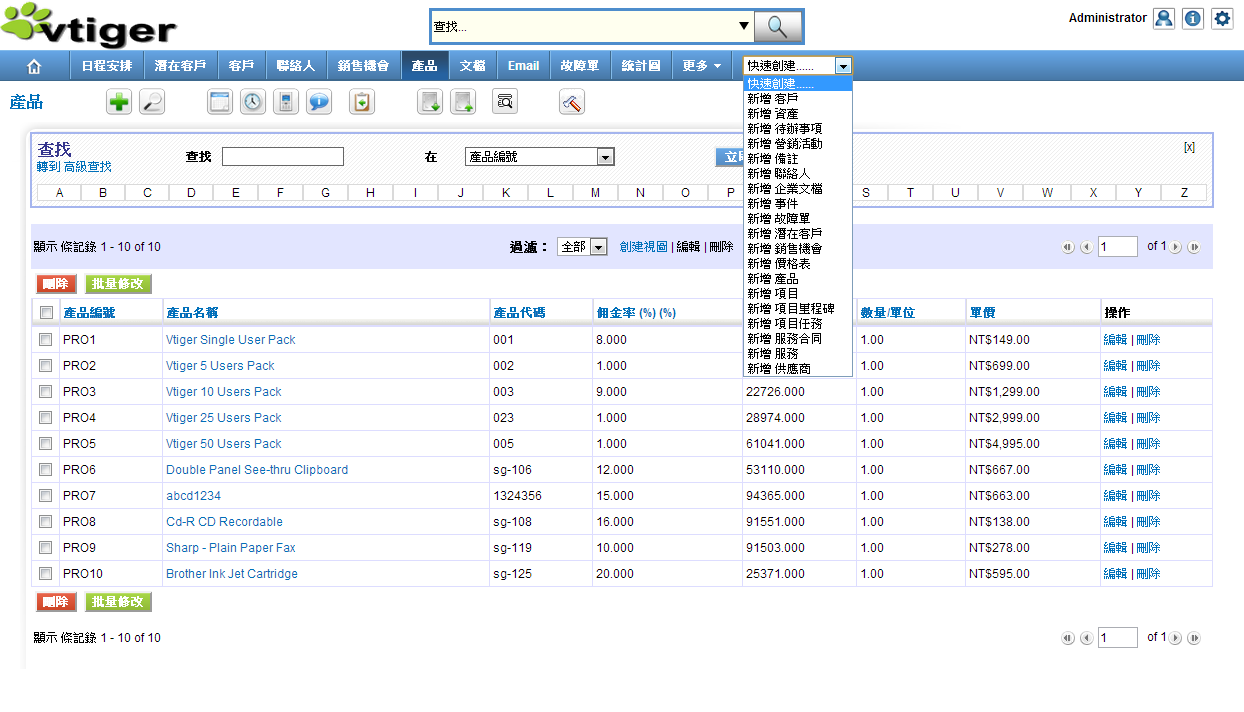Select the PRO5 row checkbox
Image resolution: width=1244 pixels, height=712 pixels.
tap(46, 444)
